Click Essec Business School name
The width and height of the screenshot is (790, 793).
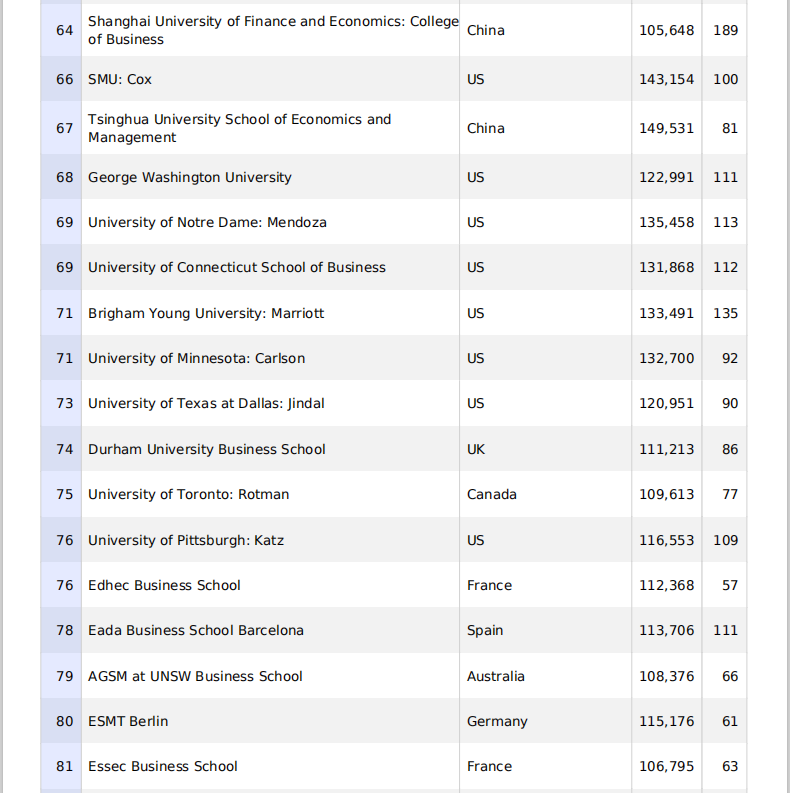point(163,766)
